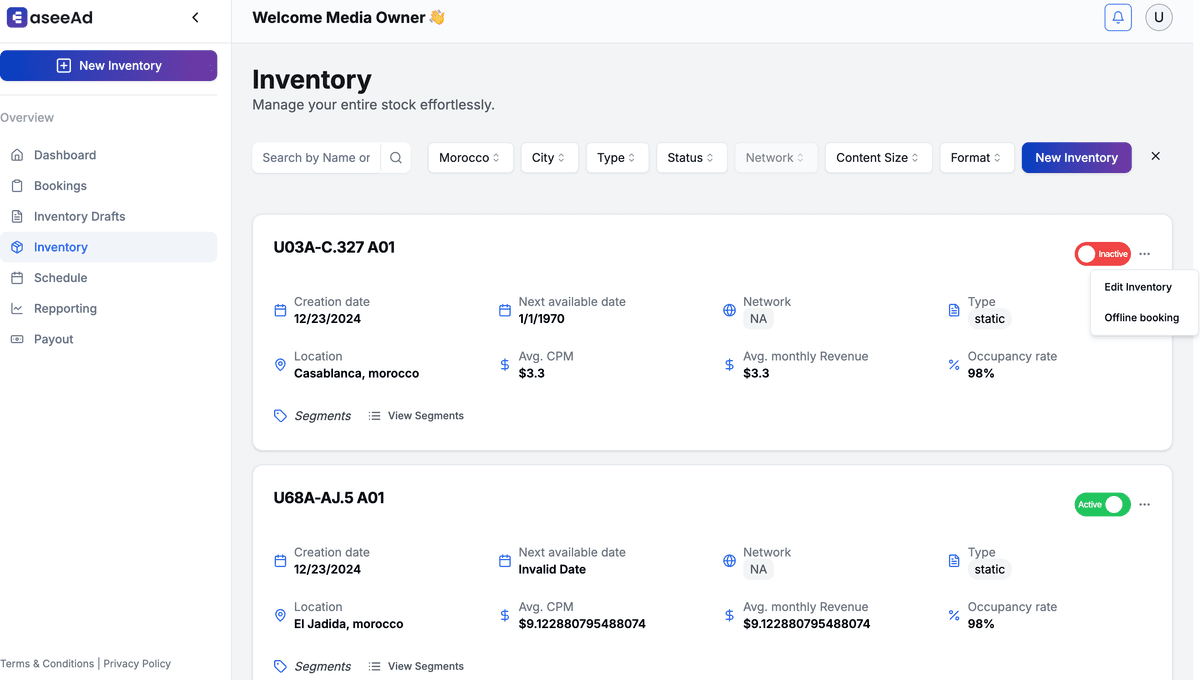Click the Inventory Drafts document icon
The height and width of the screenshot is (680, 1200).
17,216
